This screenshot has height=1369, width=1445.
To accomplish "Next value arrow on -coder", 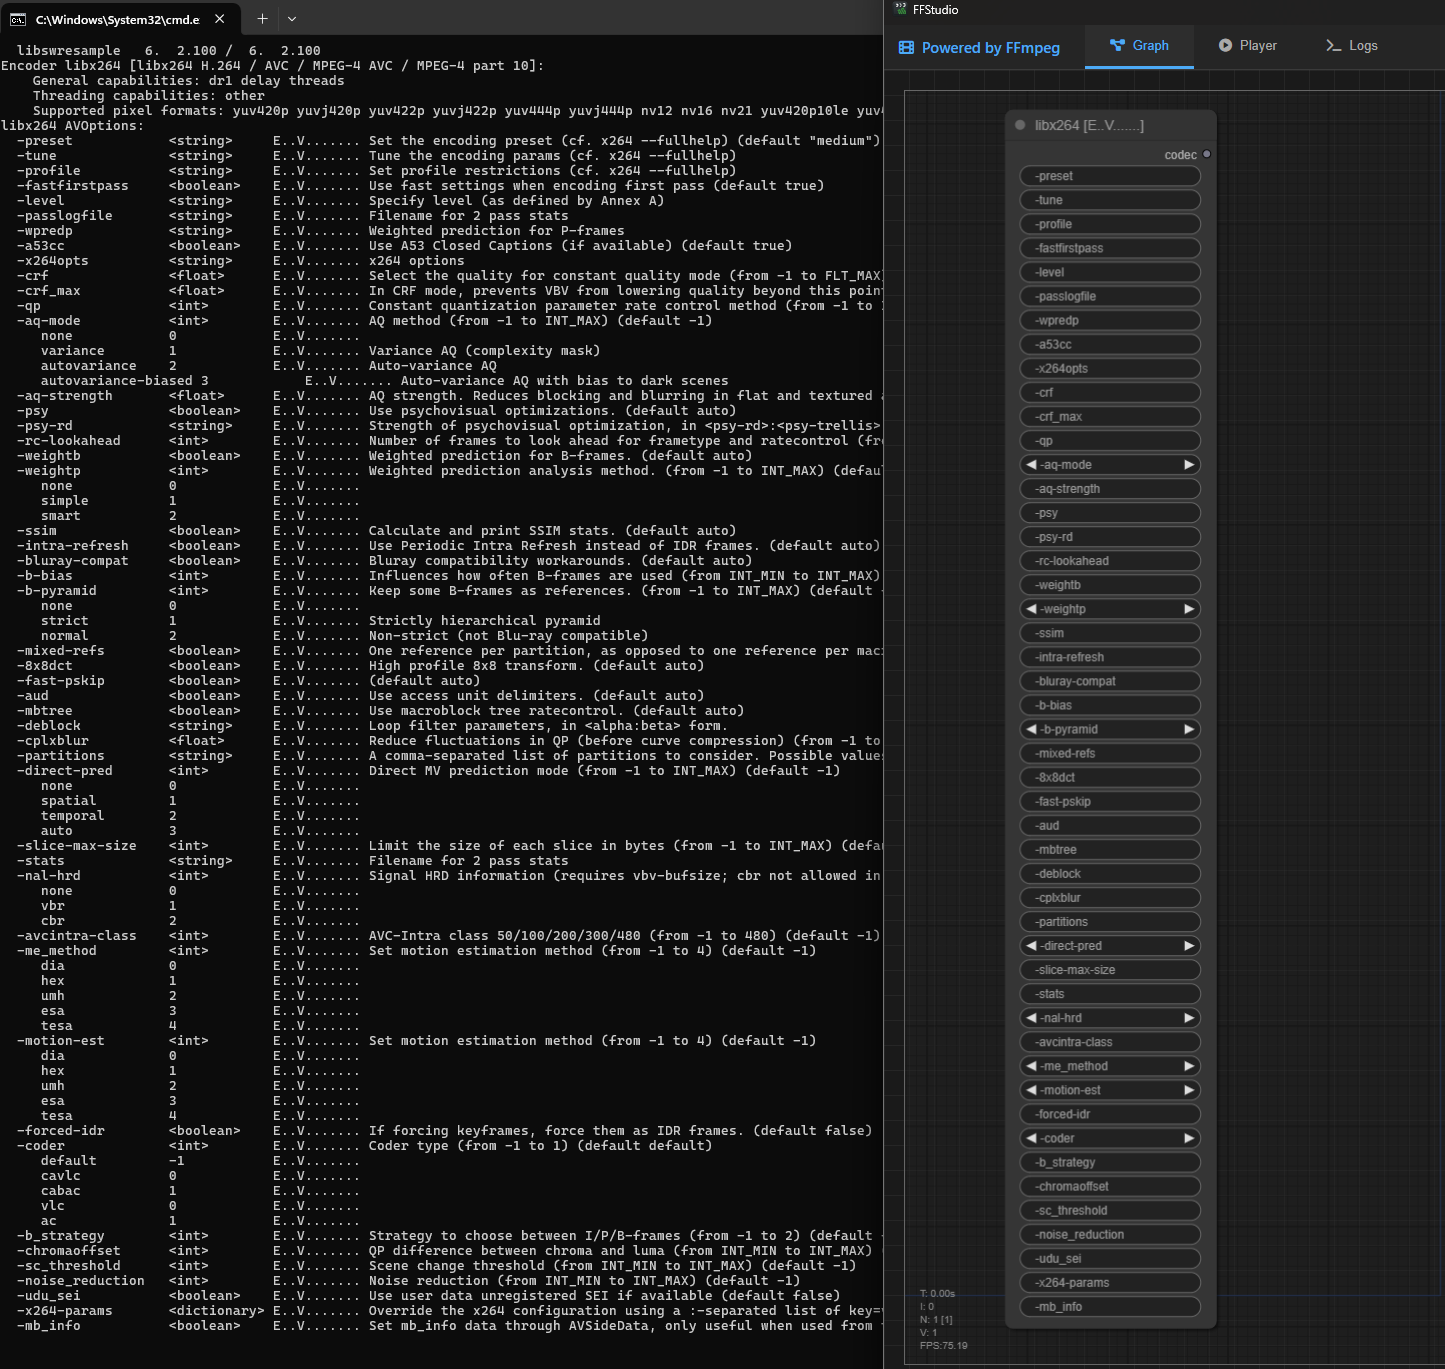I will pos(1189,1138).
